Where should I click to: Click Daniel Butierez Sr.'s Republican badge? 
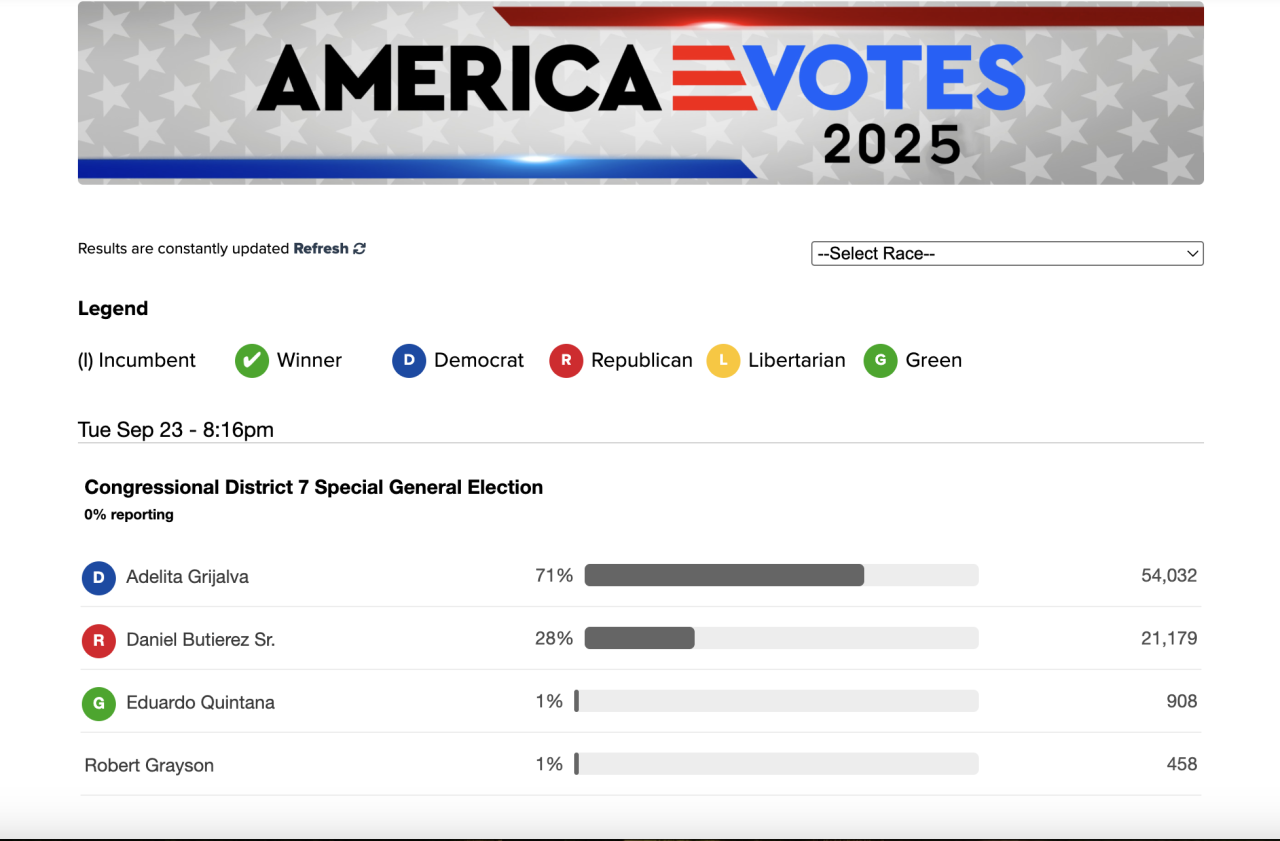pyautogui.click(x=99, y=640)
